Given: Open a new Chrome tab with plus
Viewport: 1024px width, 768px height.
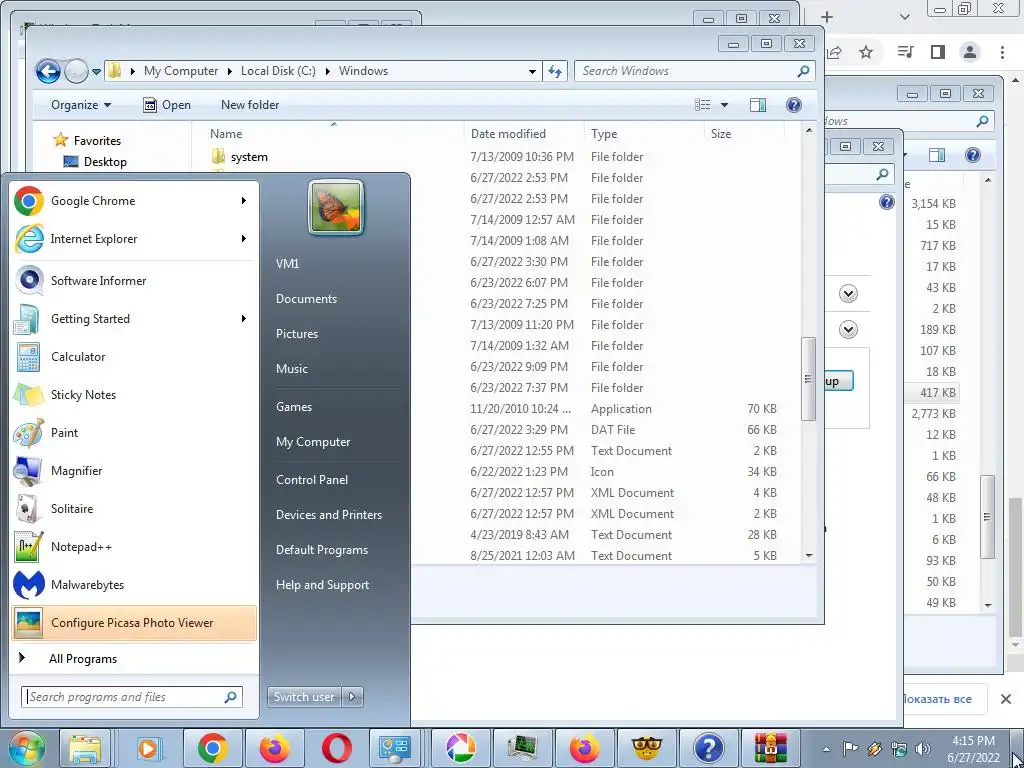Looking at the screenshot, I should pyautogui.click(x=827, y=17).
